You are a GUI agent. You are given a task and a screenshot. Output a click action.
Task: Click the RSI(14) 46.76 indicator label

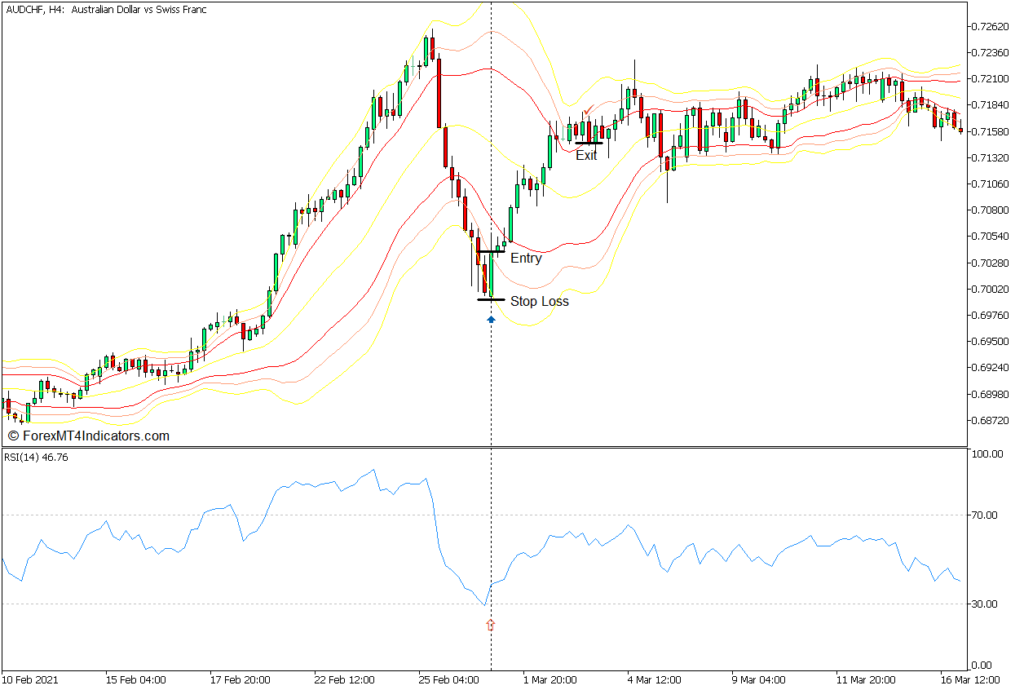pos(35,457)
